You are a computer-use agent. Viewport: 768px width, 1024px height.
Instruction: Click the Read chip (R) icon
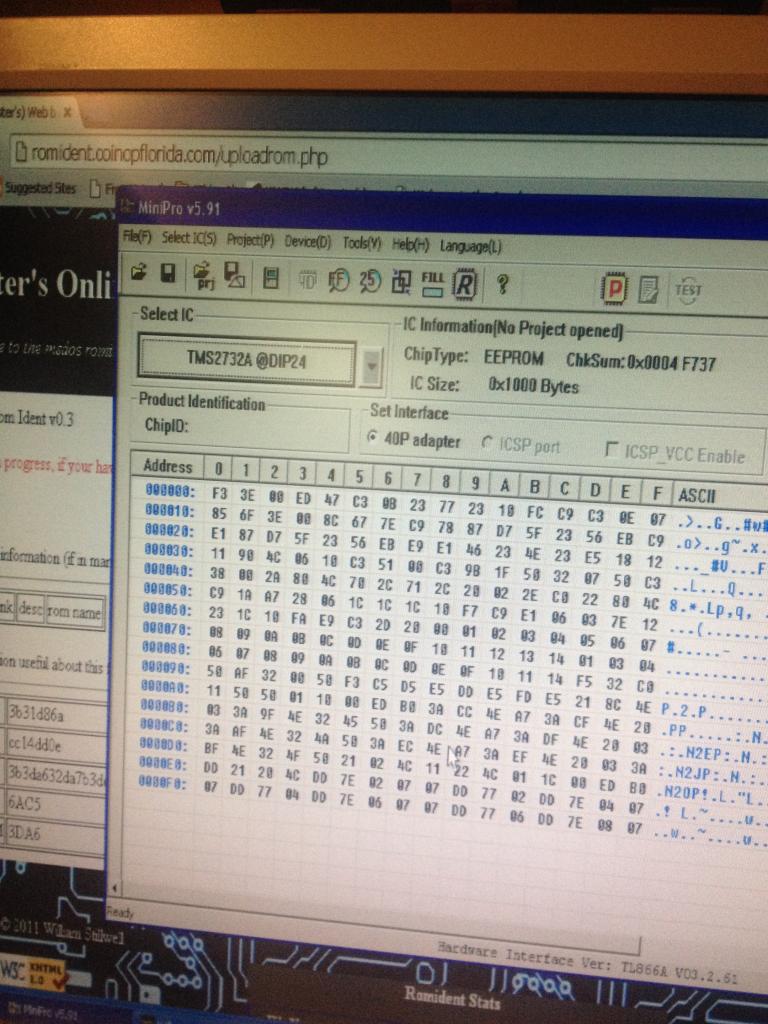tap(465, 285)
